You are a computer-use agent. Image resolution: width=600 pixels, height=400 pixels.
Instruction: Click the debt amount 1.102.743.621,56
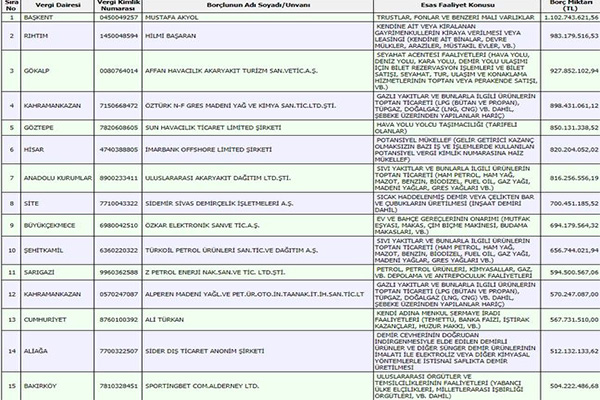571,18
